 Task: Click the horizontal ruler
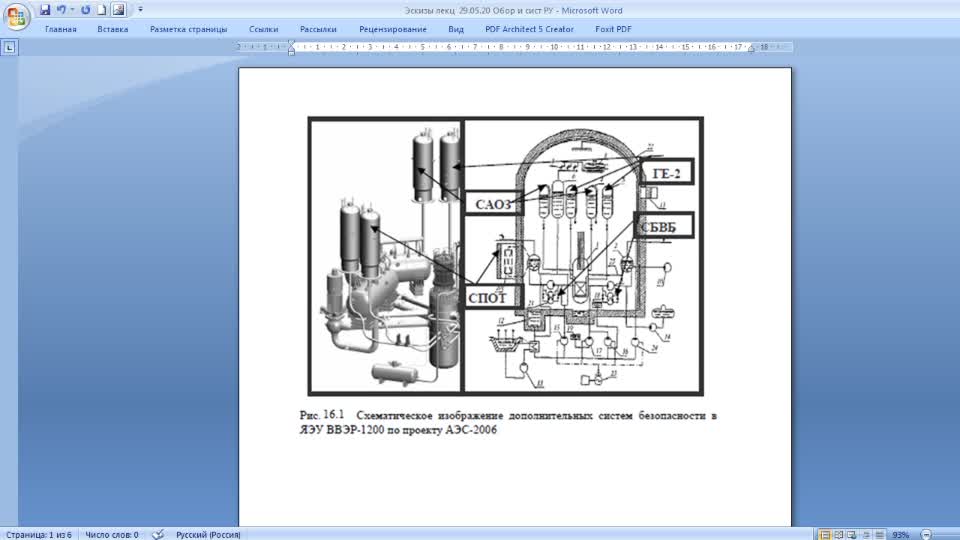point(515,47)
